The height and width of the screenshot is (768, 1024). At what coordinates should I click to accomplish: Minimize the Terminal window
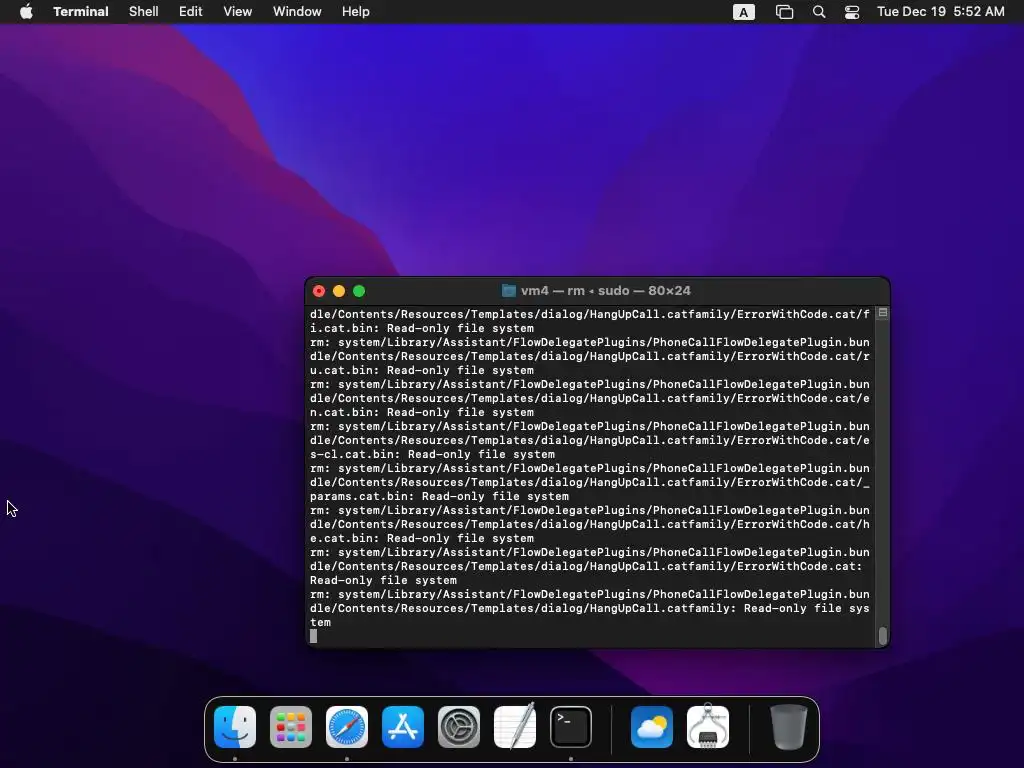(339, 291)
